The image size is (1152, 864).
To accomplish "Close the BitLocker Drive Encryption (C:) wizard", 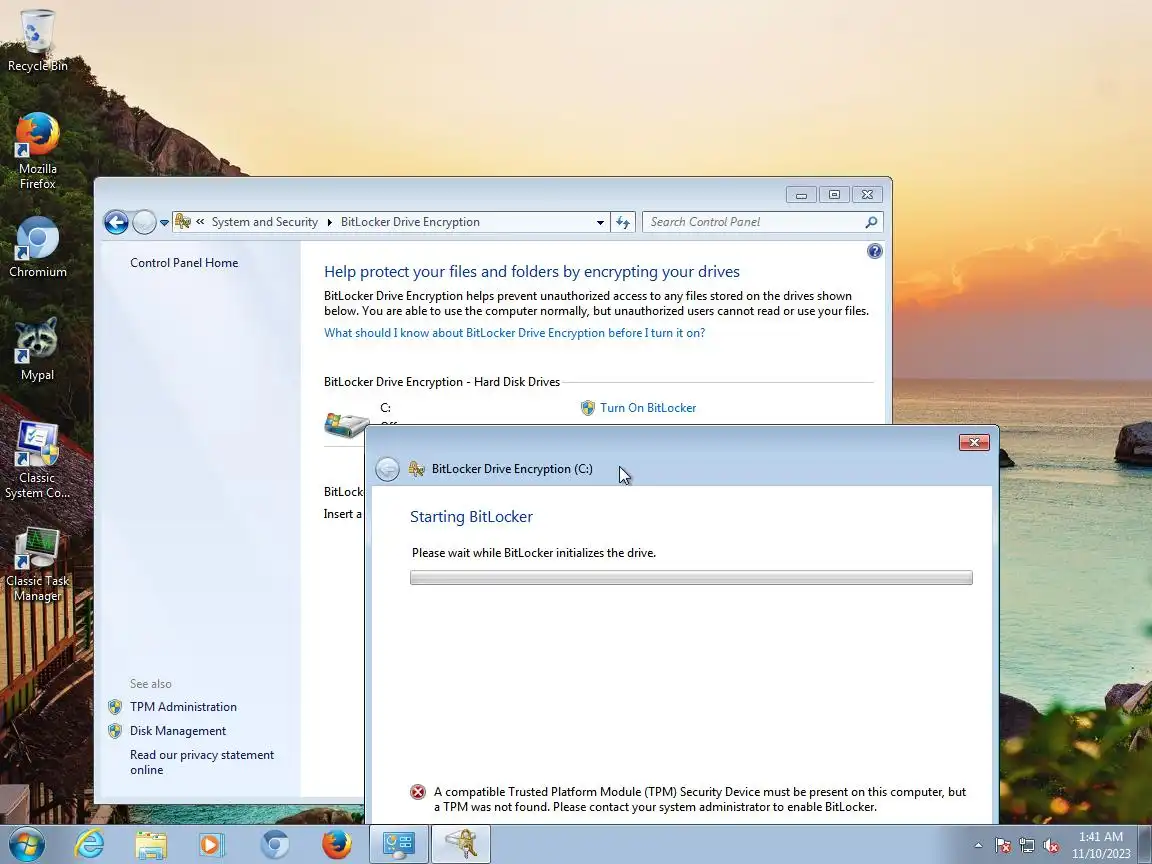I will (x=974, y=442).
